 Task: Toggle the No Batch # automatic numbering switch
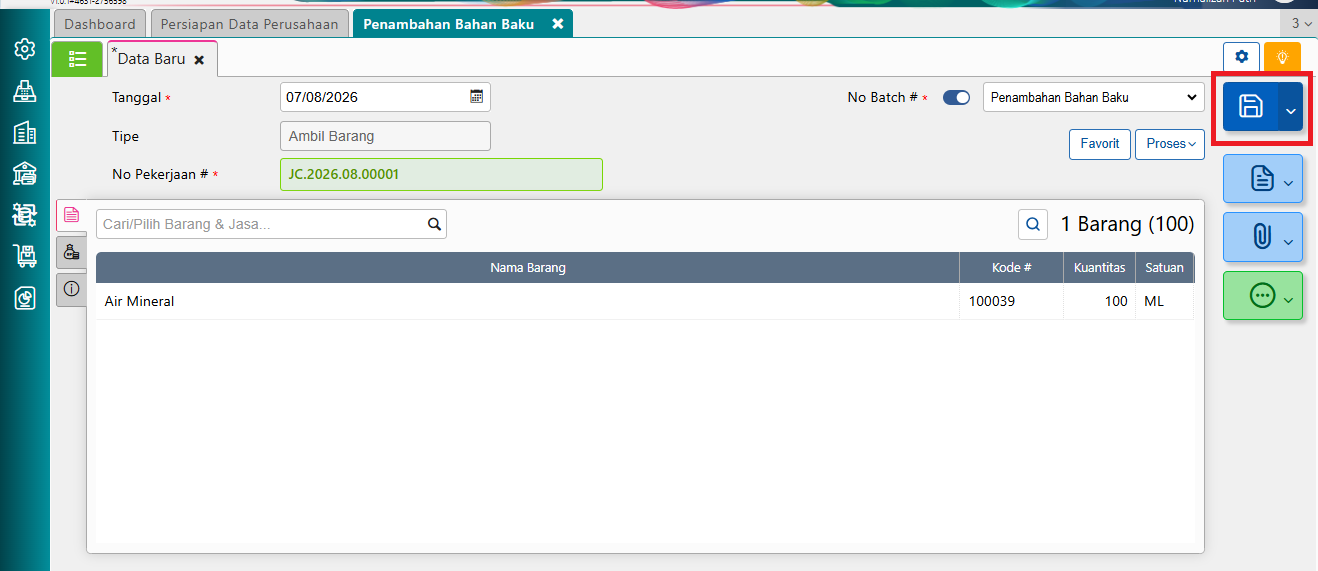[956, 97]
